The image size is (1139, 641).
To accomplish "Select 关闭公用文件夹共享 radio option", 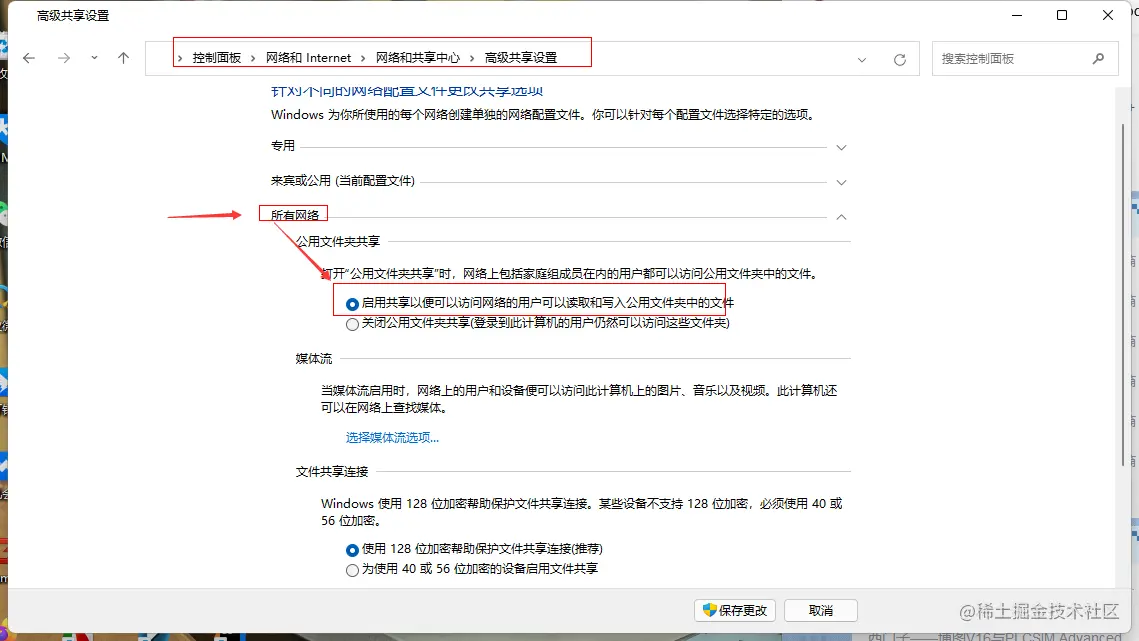I will point(352,324).
